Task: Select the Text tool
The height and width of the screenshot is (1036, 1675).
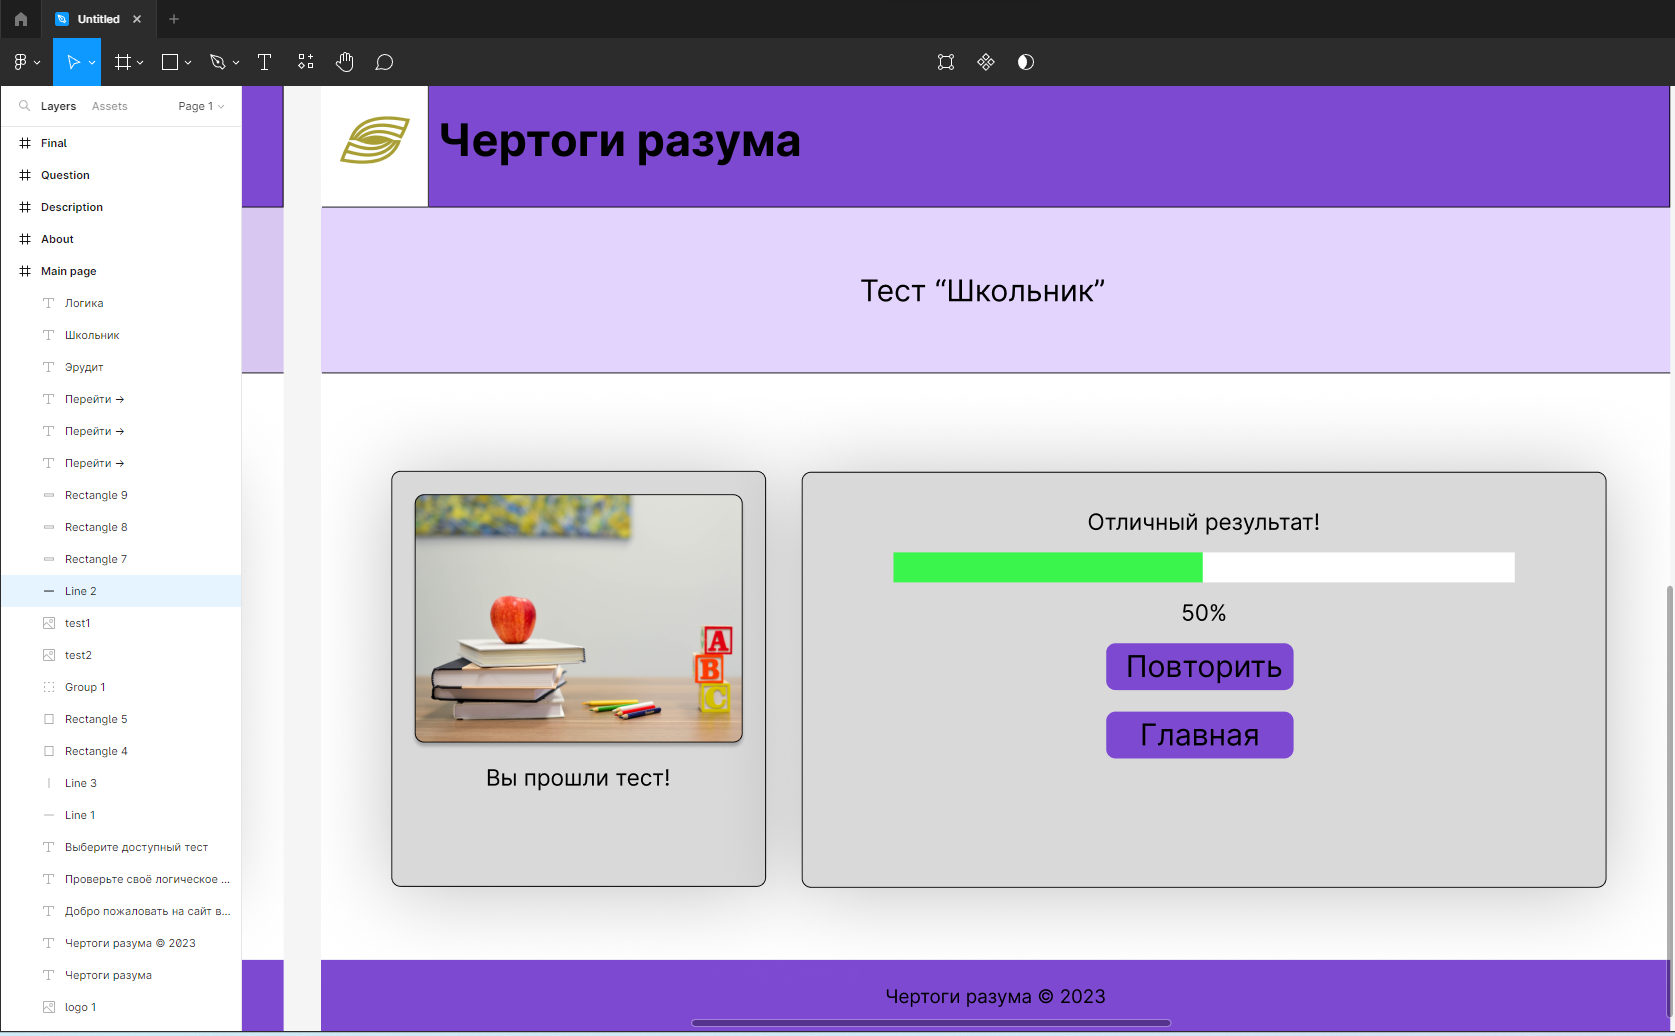Action: click(x=265, y=62)
